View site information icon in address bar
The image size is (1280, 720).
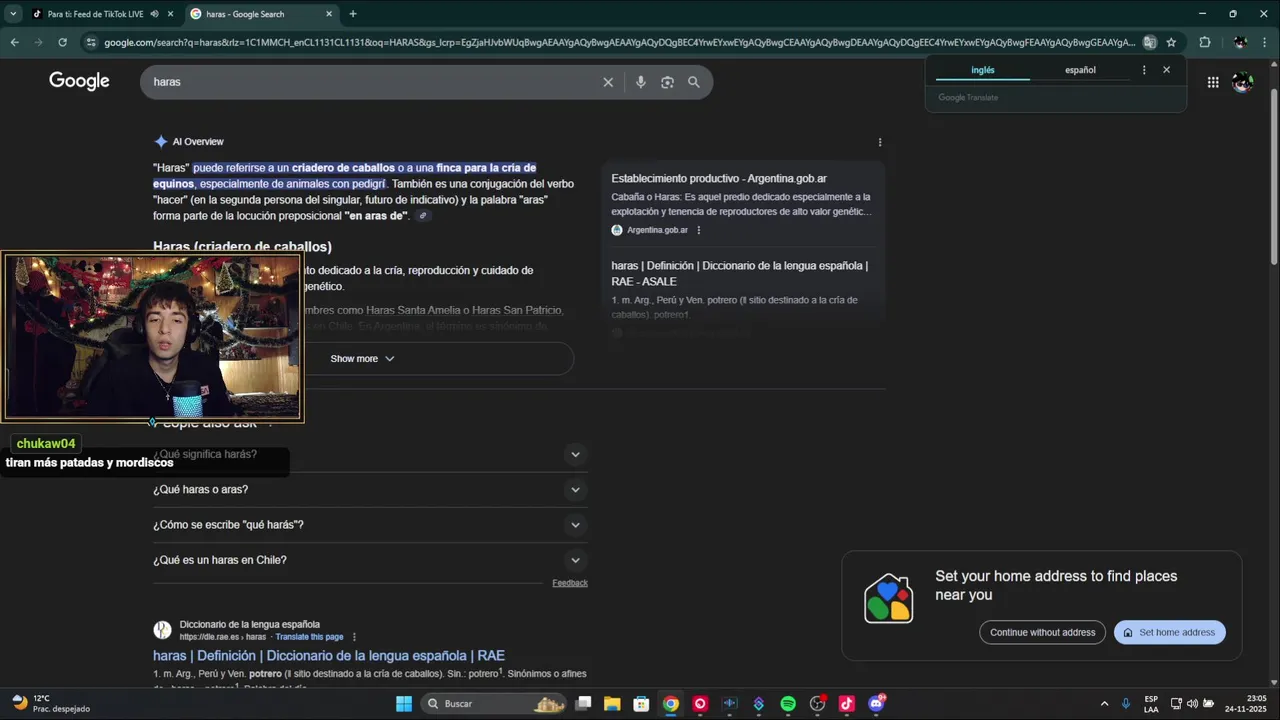click(91, 42)
